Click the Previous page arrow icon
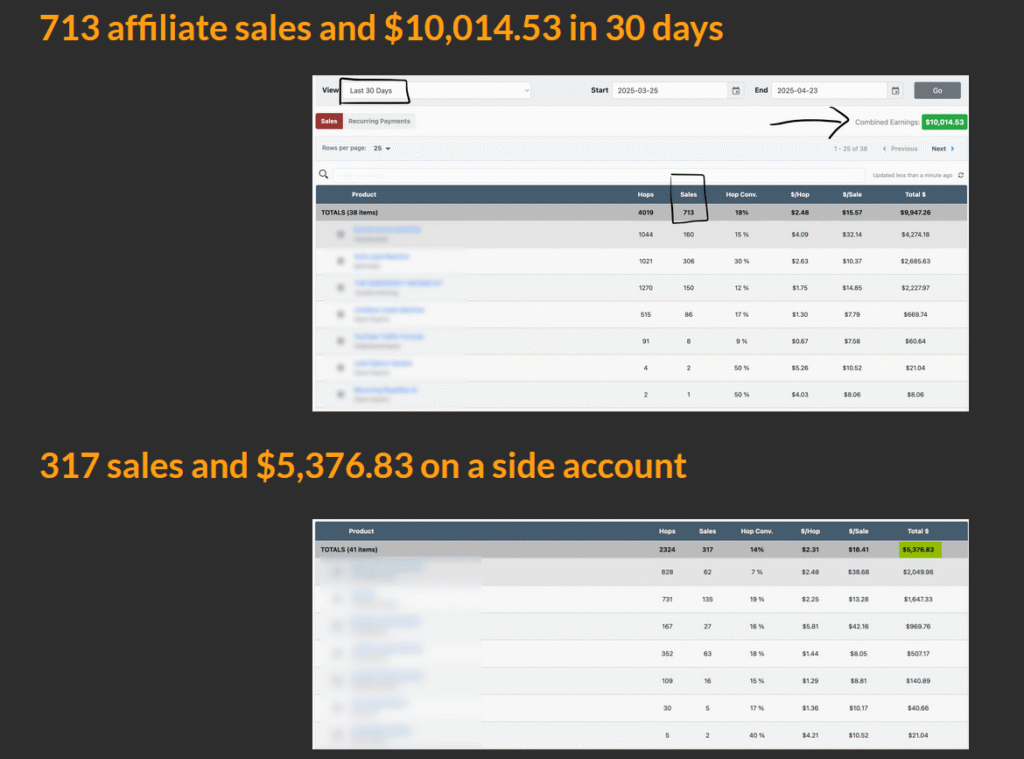This screenshot has width=1024, height=759. coord(884,148)
